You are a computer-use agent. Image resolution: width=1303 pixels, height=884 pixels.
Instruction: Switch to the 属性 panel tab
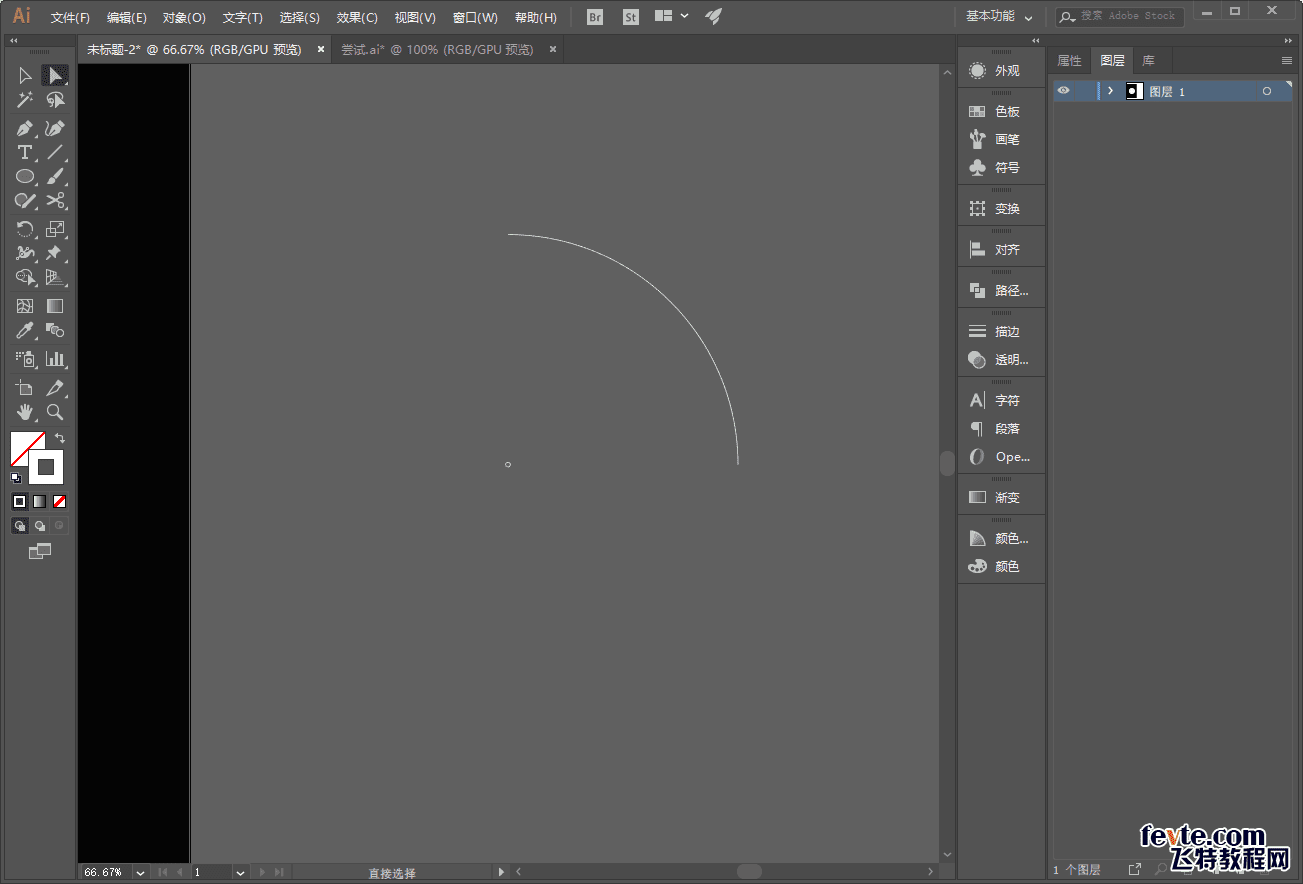tap(1069, 61)
